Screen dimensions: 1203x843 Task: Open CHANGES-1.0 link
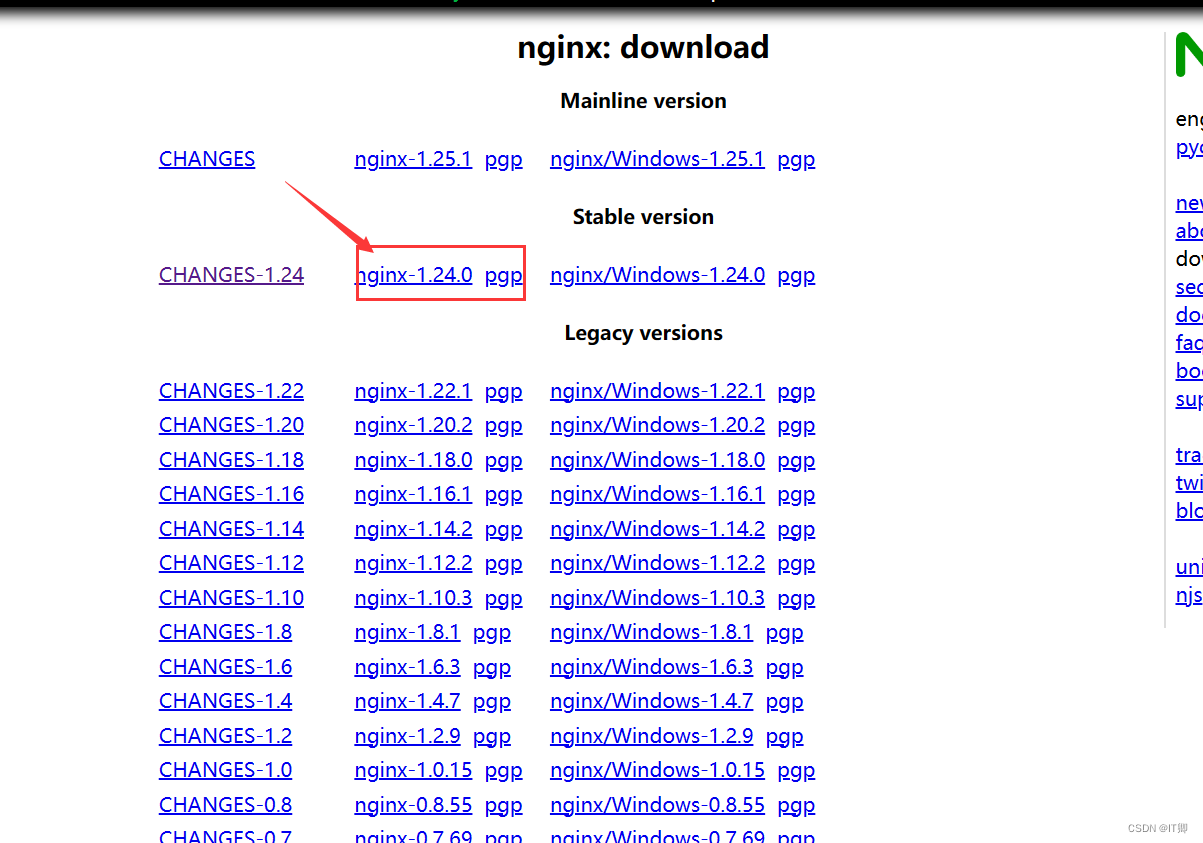[225, 770]
